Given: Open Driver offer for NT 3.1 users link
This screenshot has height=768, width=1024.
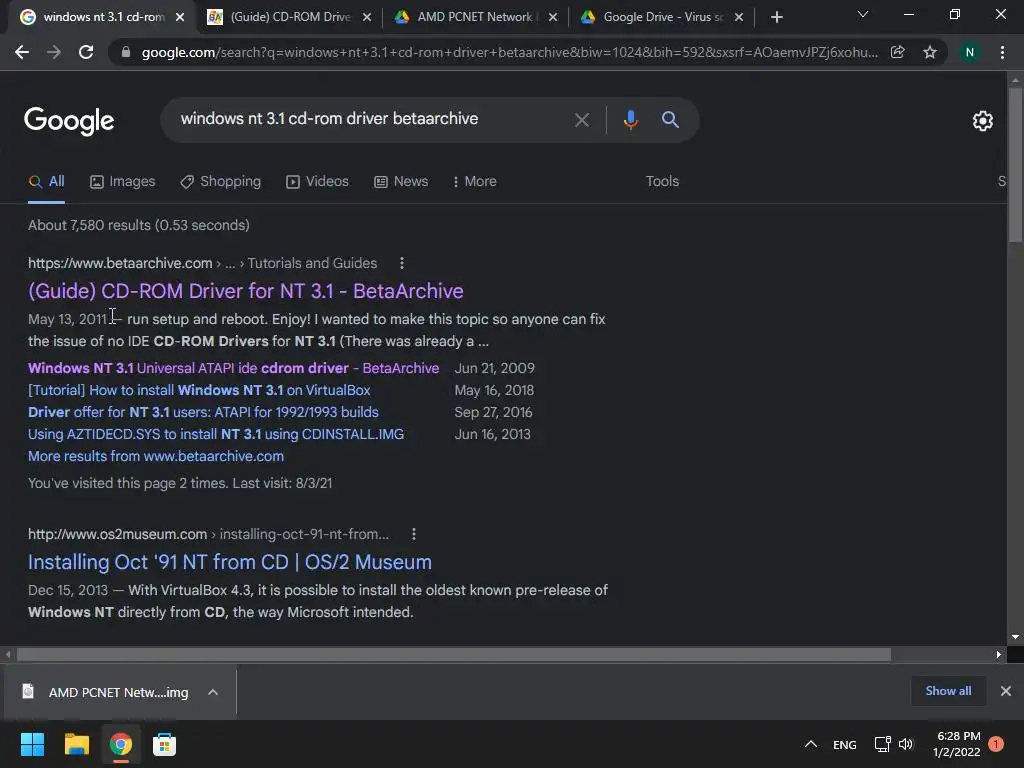Looking at the screenshot, I should [x=203, y=412].
